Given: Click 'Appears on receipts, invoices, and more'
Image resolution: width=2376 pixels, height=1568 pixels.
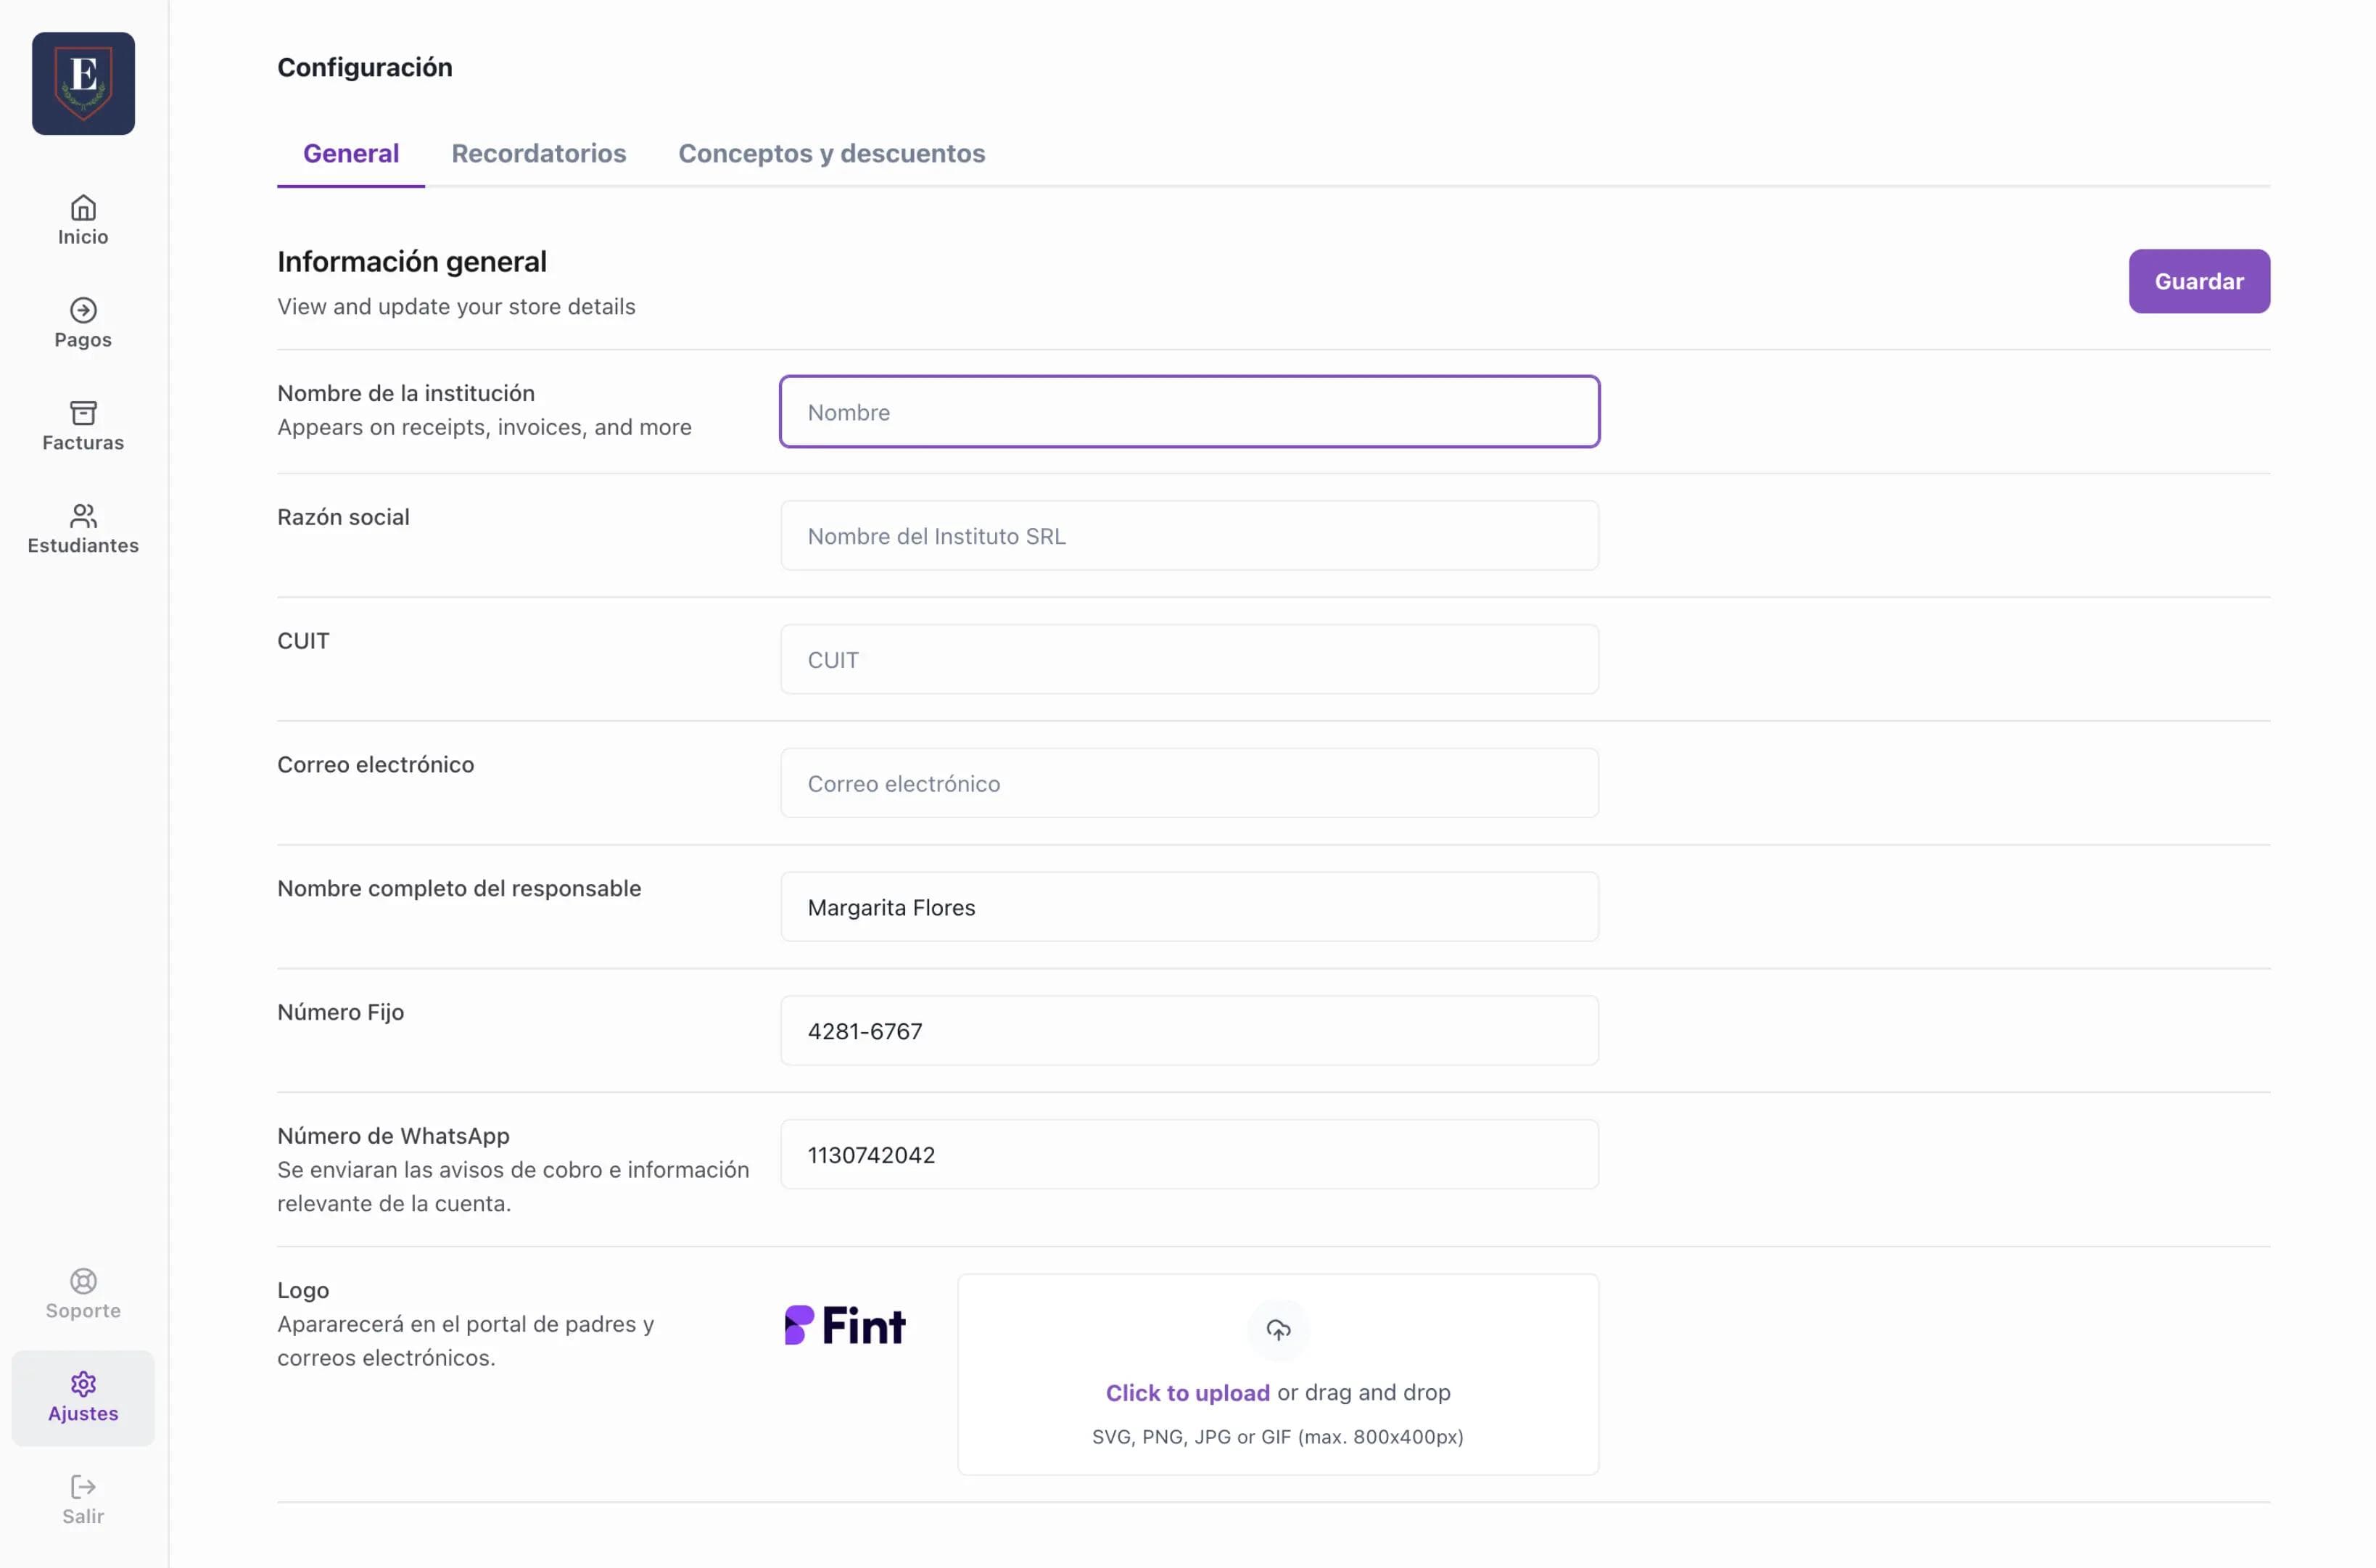Looking at the screenshot, I should [x=484, y=427].
